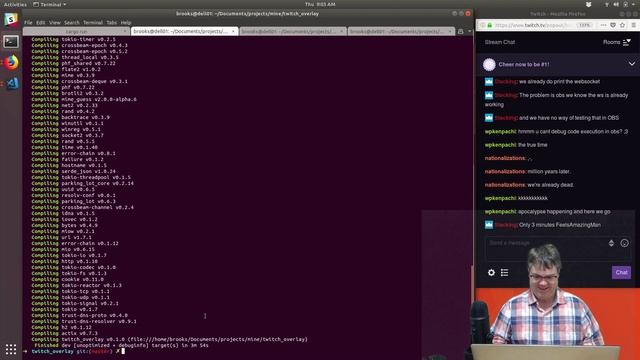Click the purple Chat send button
The width and height of the screenshot is (640, 360).
[x=621, y=272]
